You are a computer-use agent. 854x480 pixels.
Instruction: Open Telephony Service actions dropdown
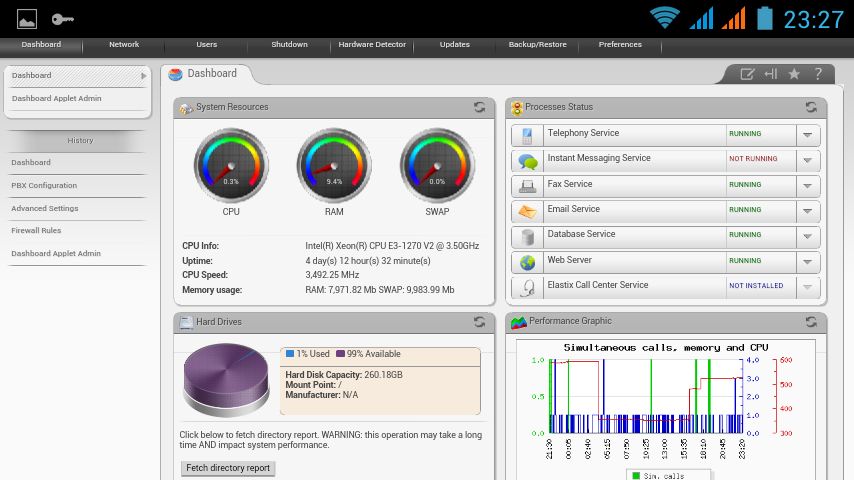(808, 135)
